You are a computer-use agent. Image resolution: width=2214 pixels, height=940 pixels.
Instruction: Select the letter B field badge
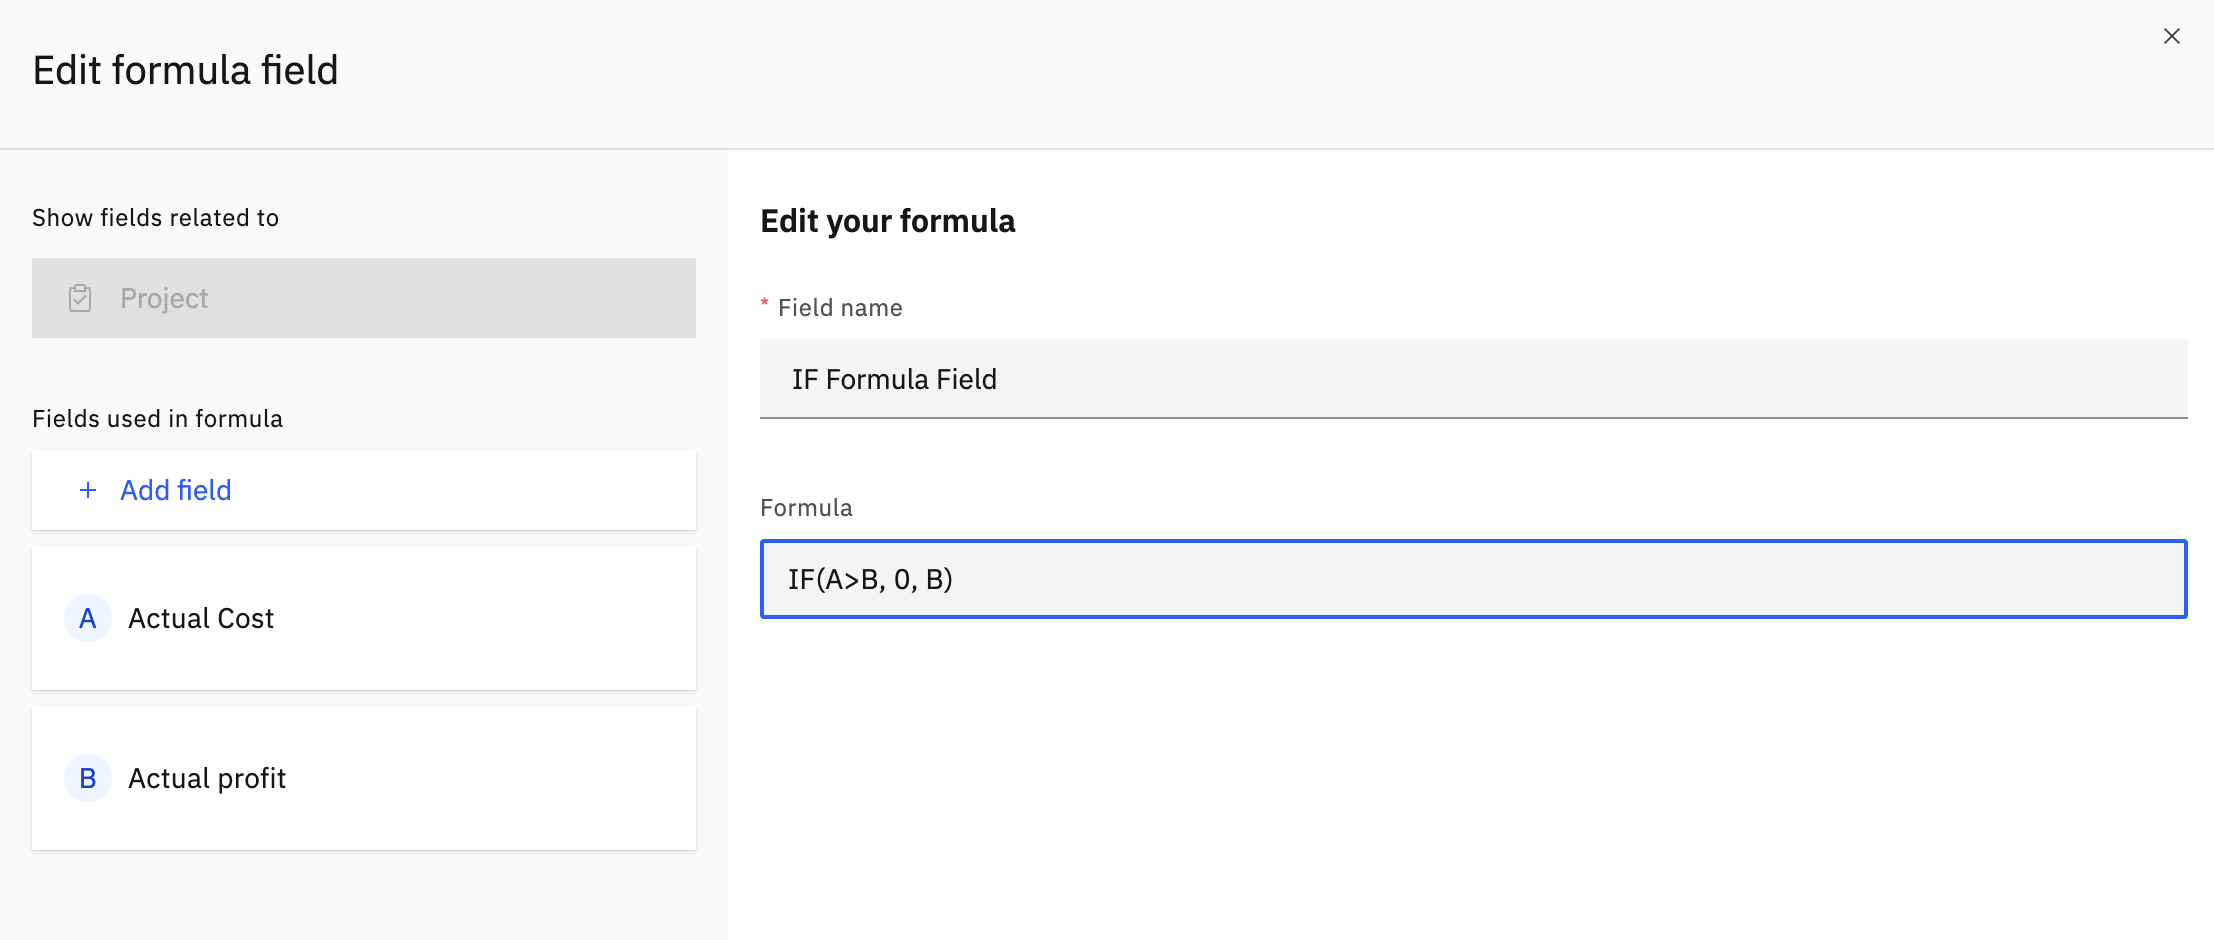(x=88, y=778)
